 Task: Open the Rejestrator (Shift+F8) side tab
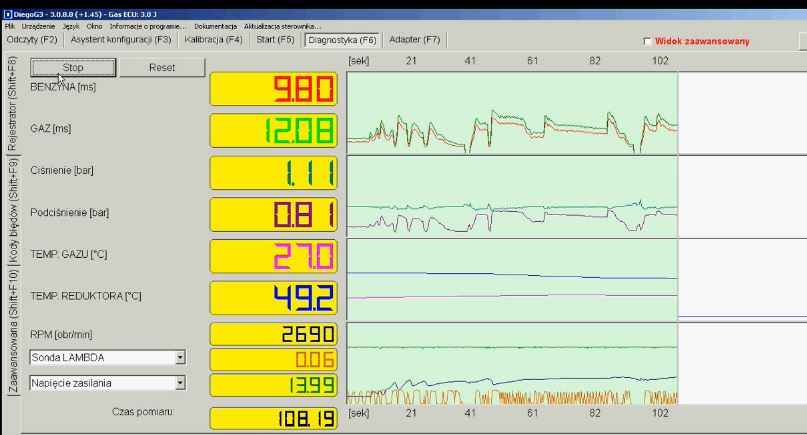[12, 104]
